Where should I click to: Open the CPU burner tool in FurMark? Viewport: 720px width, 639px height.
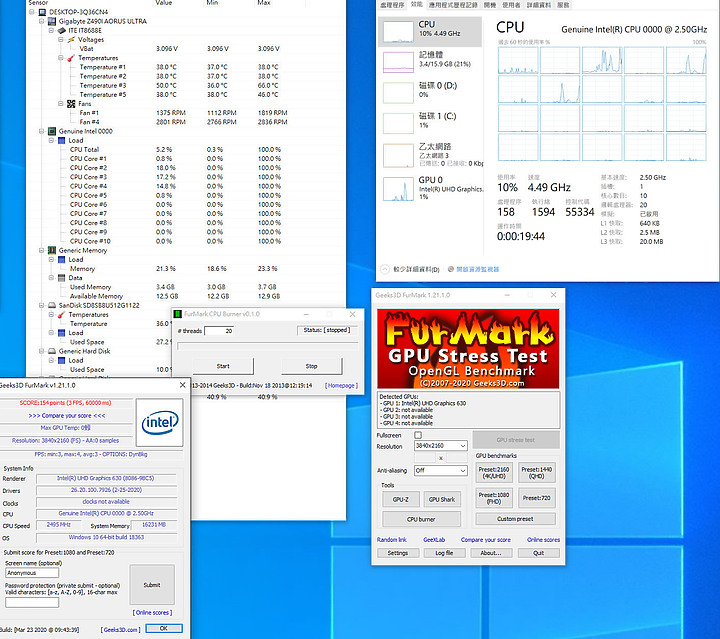click(421, 519)
